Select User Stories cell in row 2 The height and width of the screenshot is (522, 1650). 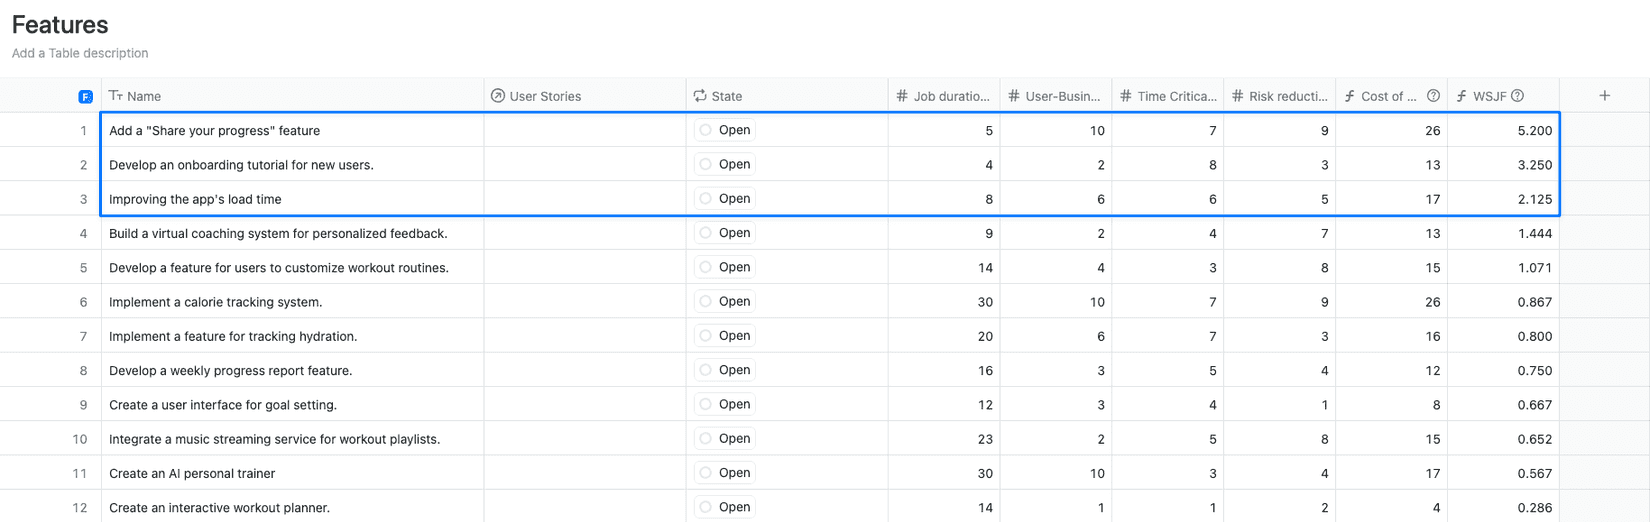pyautogui.click(x=585, y=165)
